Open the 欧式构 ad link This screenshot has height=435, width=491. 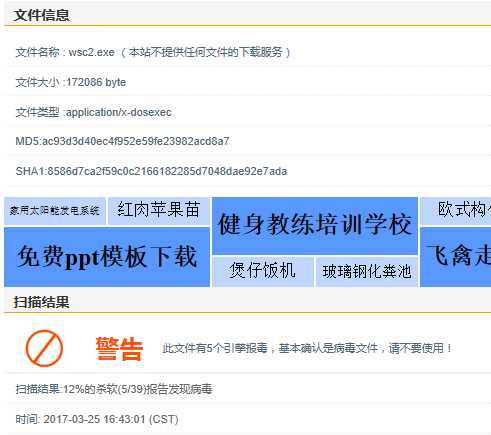click(x=456, y=211)
